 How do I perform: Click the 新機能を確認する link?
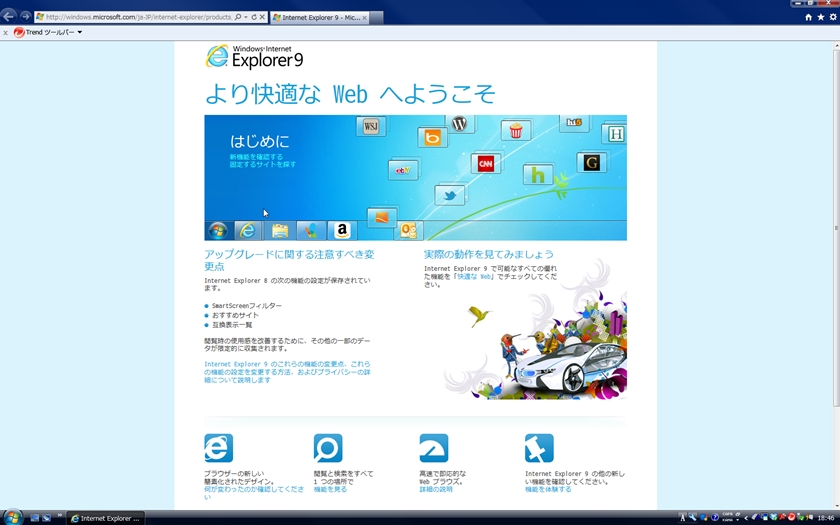pyautogui.click(x=256, y=157)
